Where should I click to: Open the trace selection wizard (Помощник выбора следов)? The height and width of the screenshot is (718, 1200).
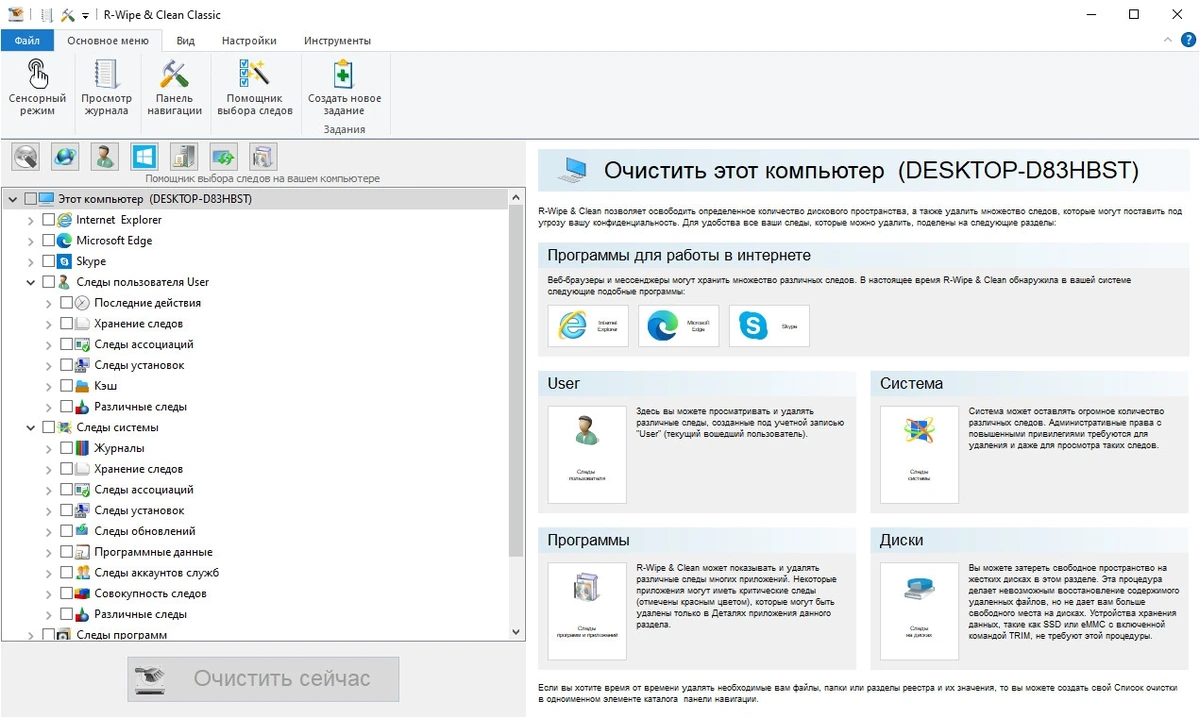pos(255,88)
